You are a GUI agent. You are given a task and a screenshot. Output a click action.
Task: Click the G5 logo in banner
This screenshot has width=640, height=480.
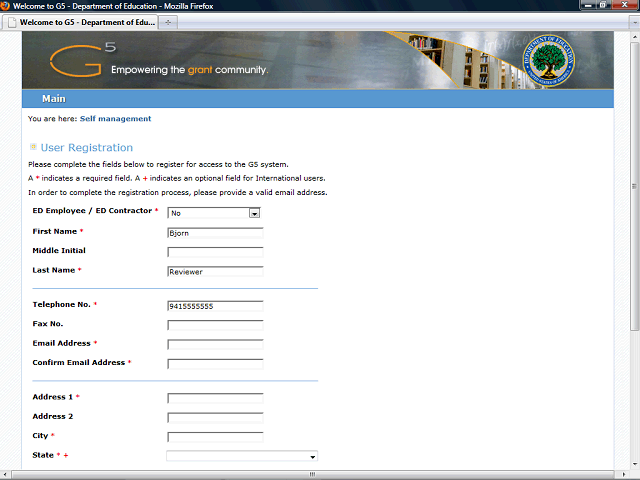[83, 60]
